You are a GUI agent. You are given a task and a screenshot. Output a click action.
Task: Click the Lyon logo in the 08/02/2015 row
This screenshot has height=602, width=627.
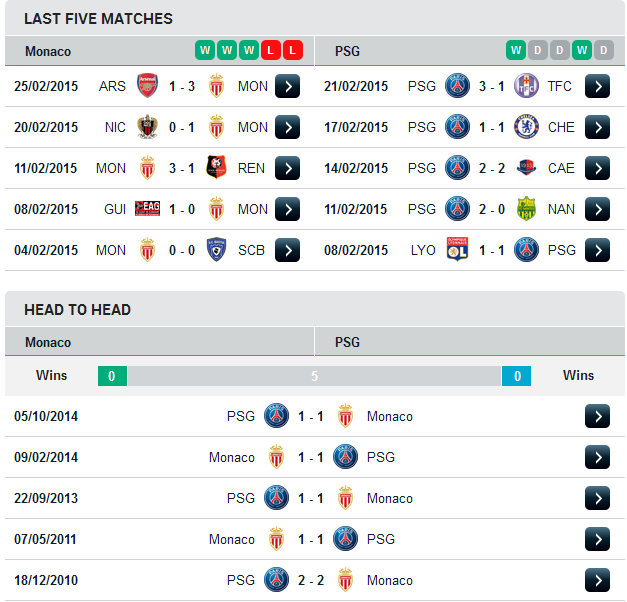click(457, 249)
